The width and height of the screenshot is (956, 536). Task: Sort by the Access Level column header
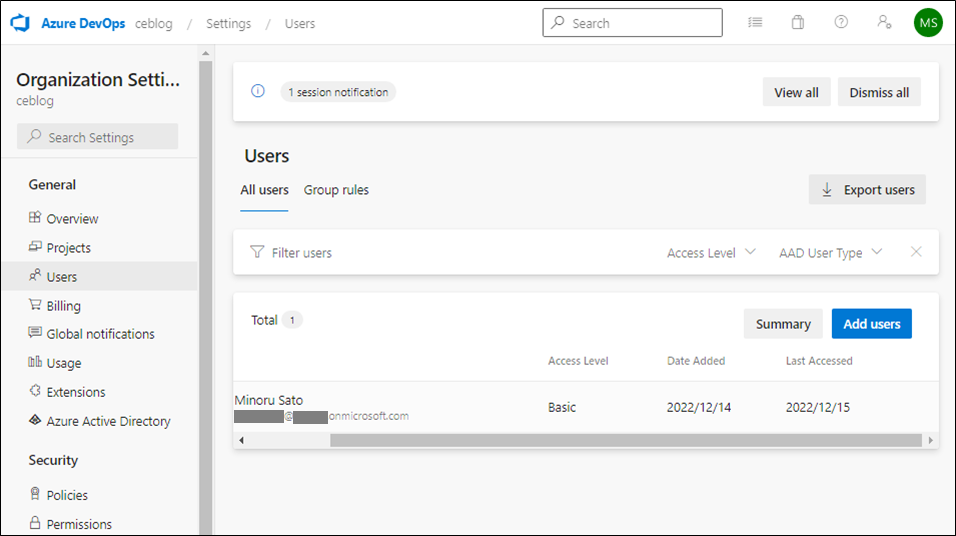pos(578,361)
